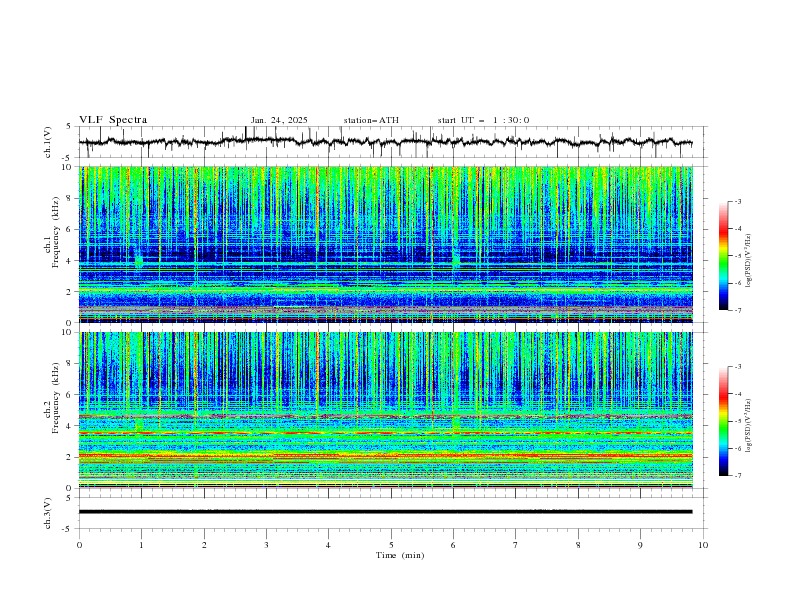Click the time axis tick label "3"
792x612 pixels.
coord(266,545)
